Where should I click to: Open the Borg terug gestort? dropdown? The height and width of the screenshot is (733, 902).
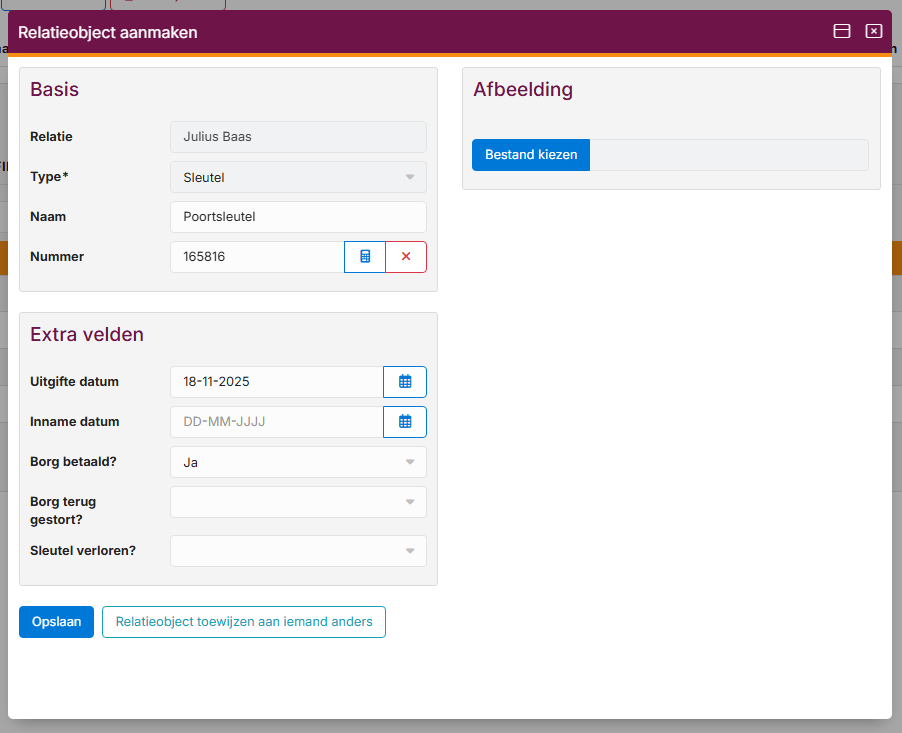[x=298, y=502]
